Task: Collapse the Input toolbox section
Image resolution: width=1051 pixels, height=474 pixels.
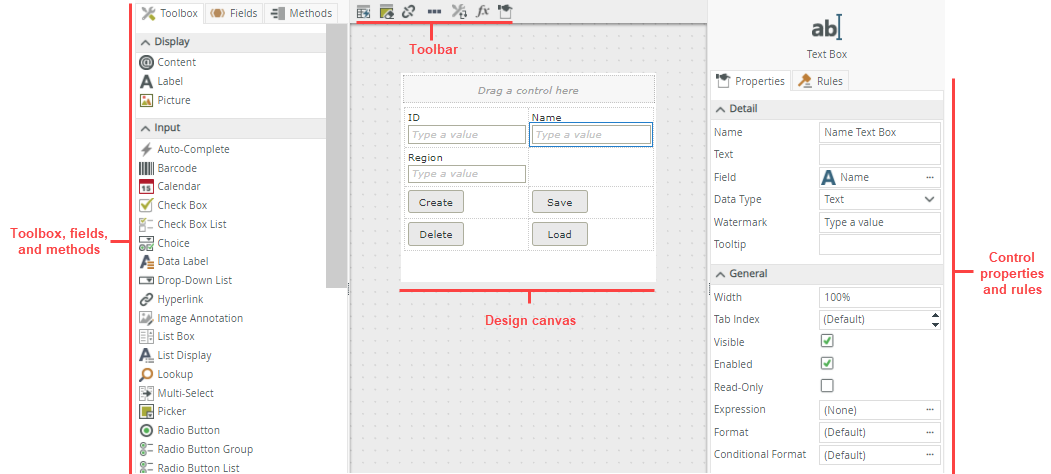Action: (x=145, y=127)
